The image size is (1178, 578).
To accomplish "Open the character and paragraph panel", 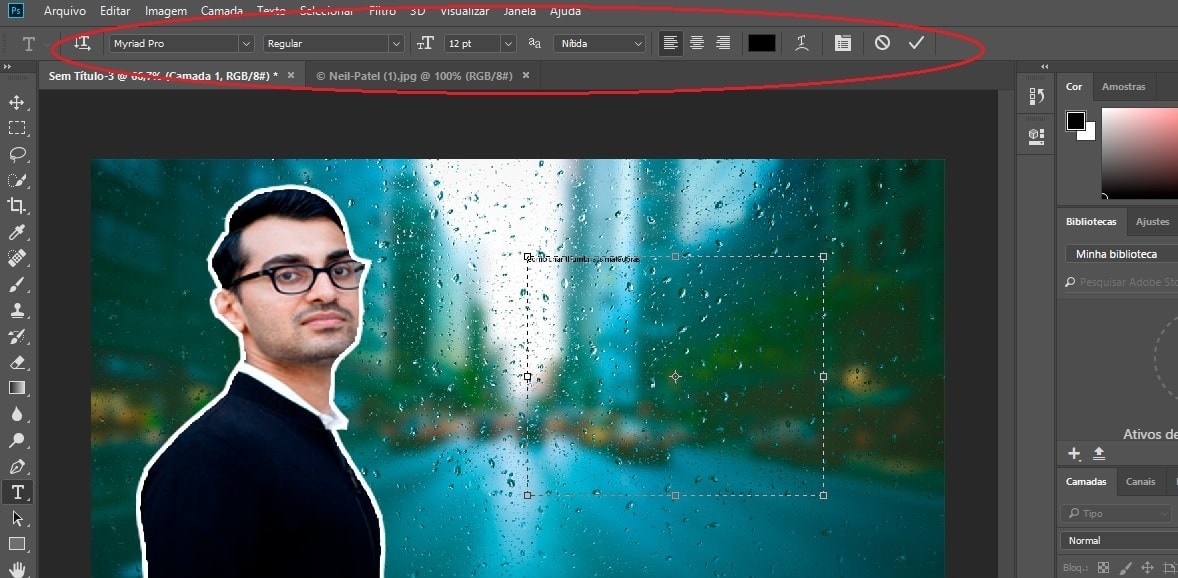I will coord(843,43).
